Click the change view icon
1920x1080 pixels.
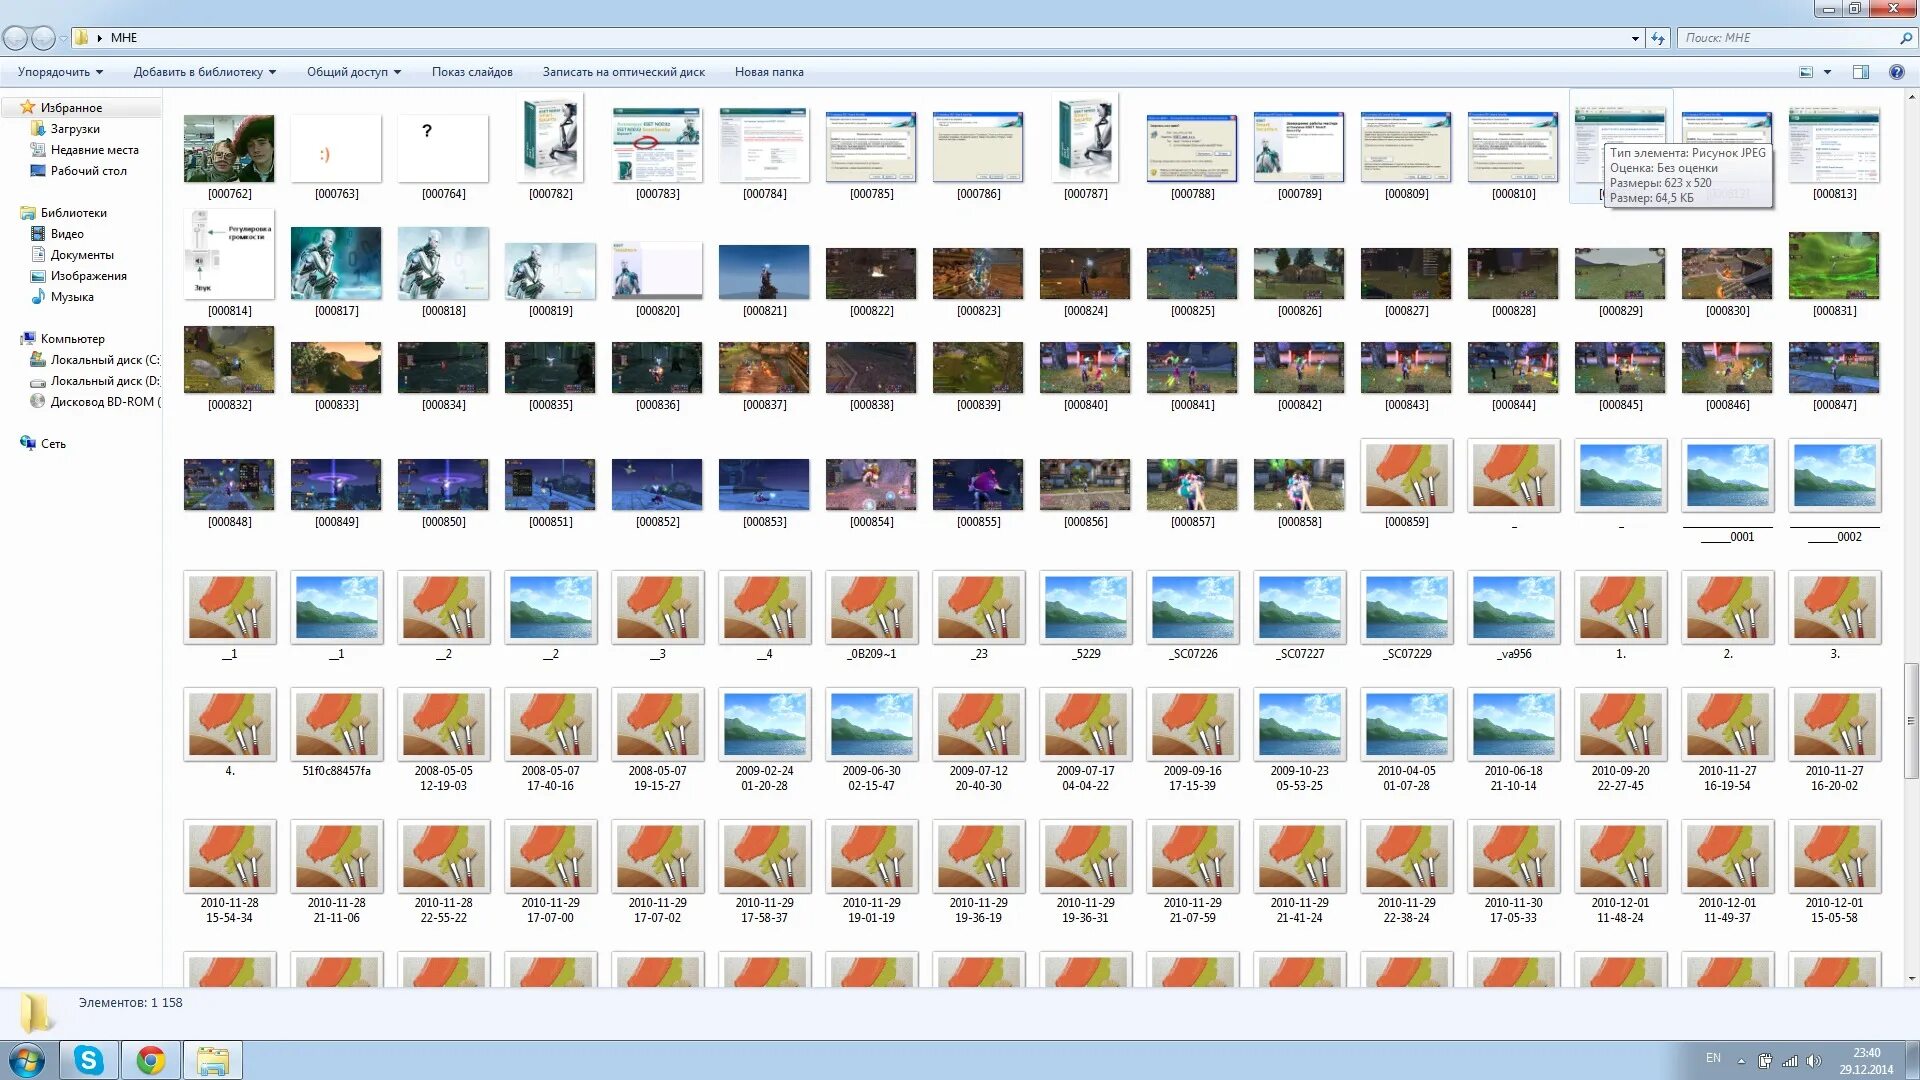1806,72
